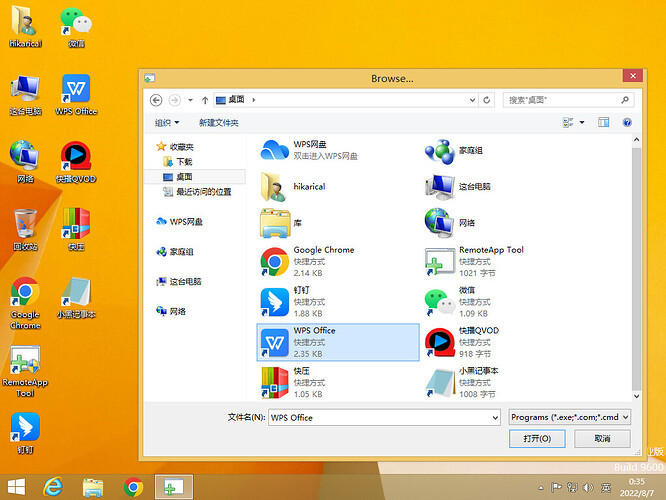Expand the 组织 dropdown menu
666x500 pixels.
pyautogui.click(x=167, y=123)
